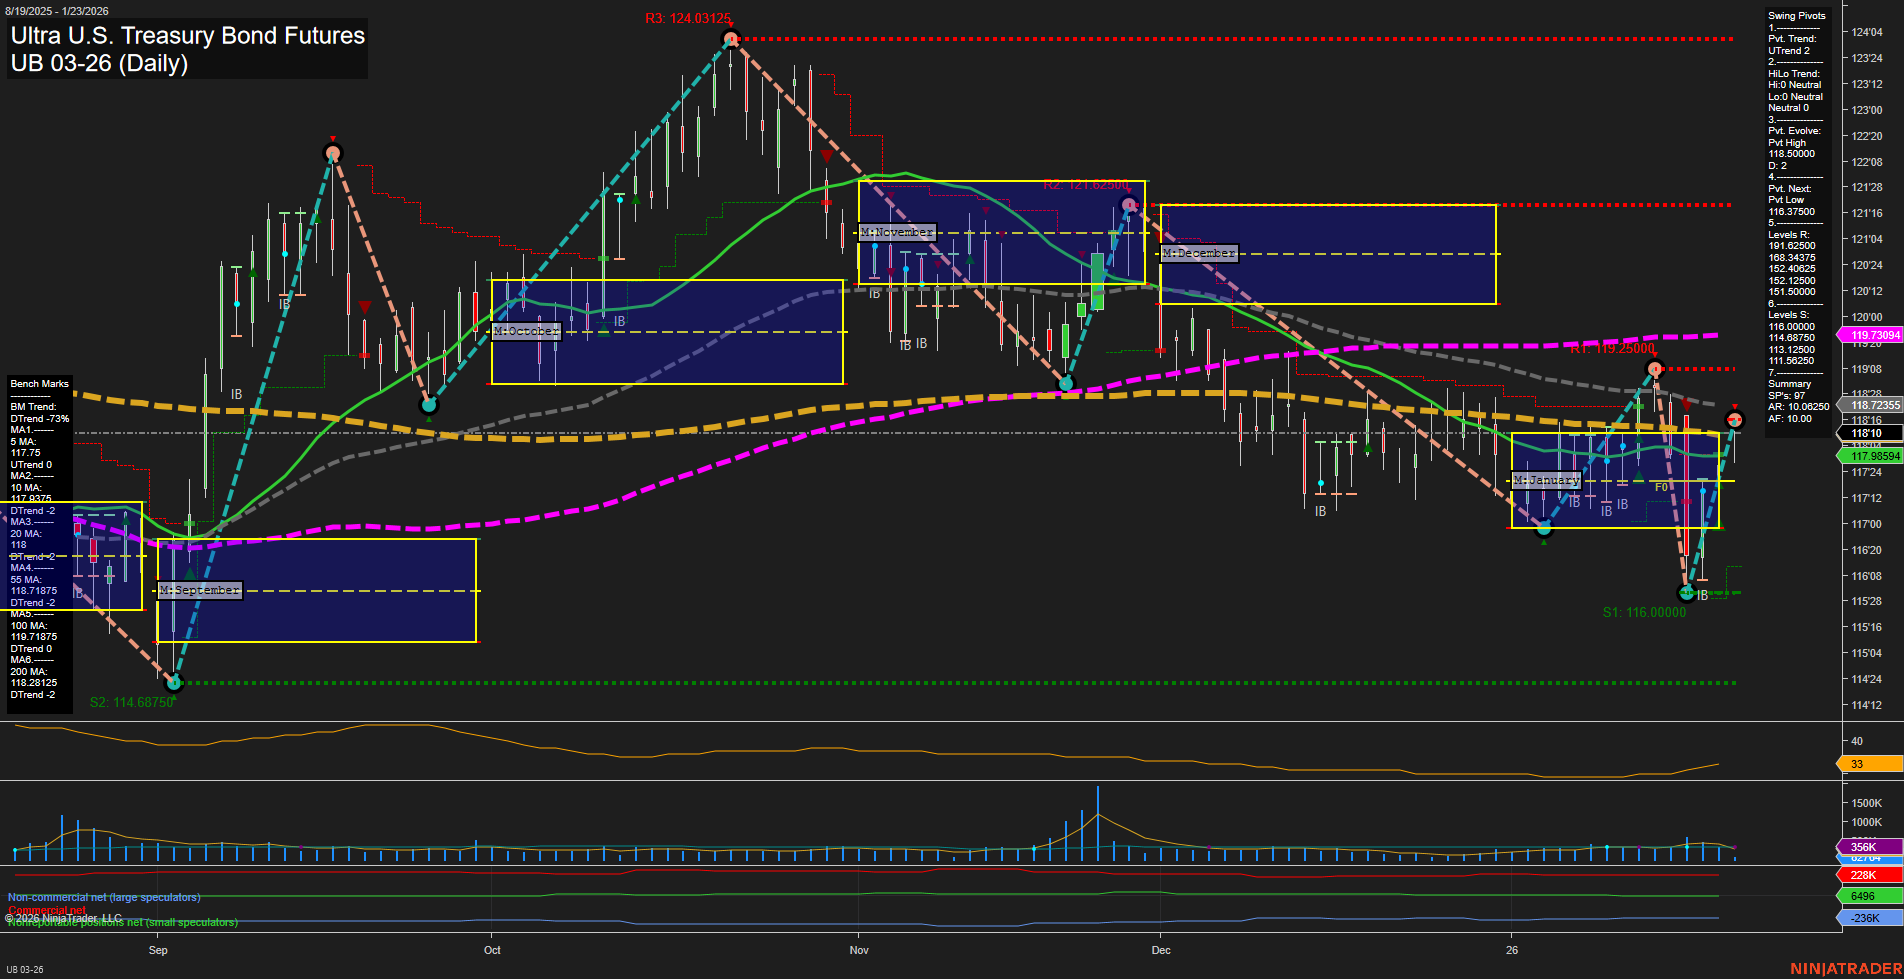Click the NinjaTrader logo in bottom corner
Screen dimensions: 1904x979
coord(1845,968)
